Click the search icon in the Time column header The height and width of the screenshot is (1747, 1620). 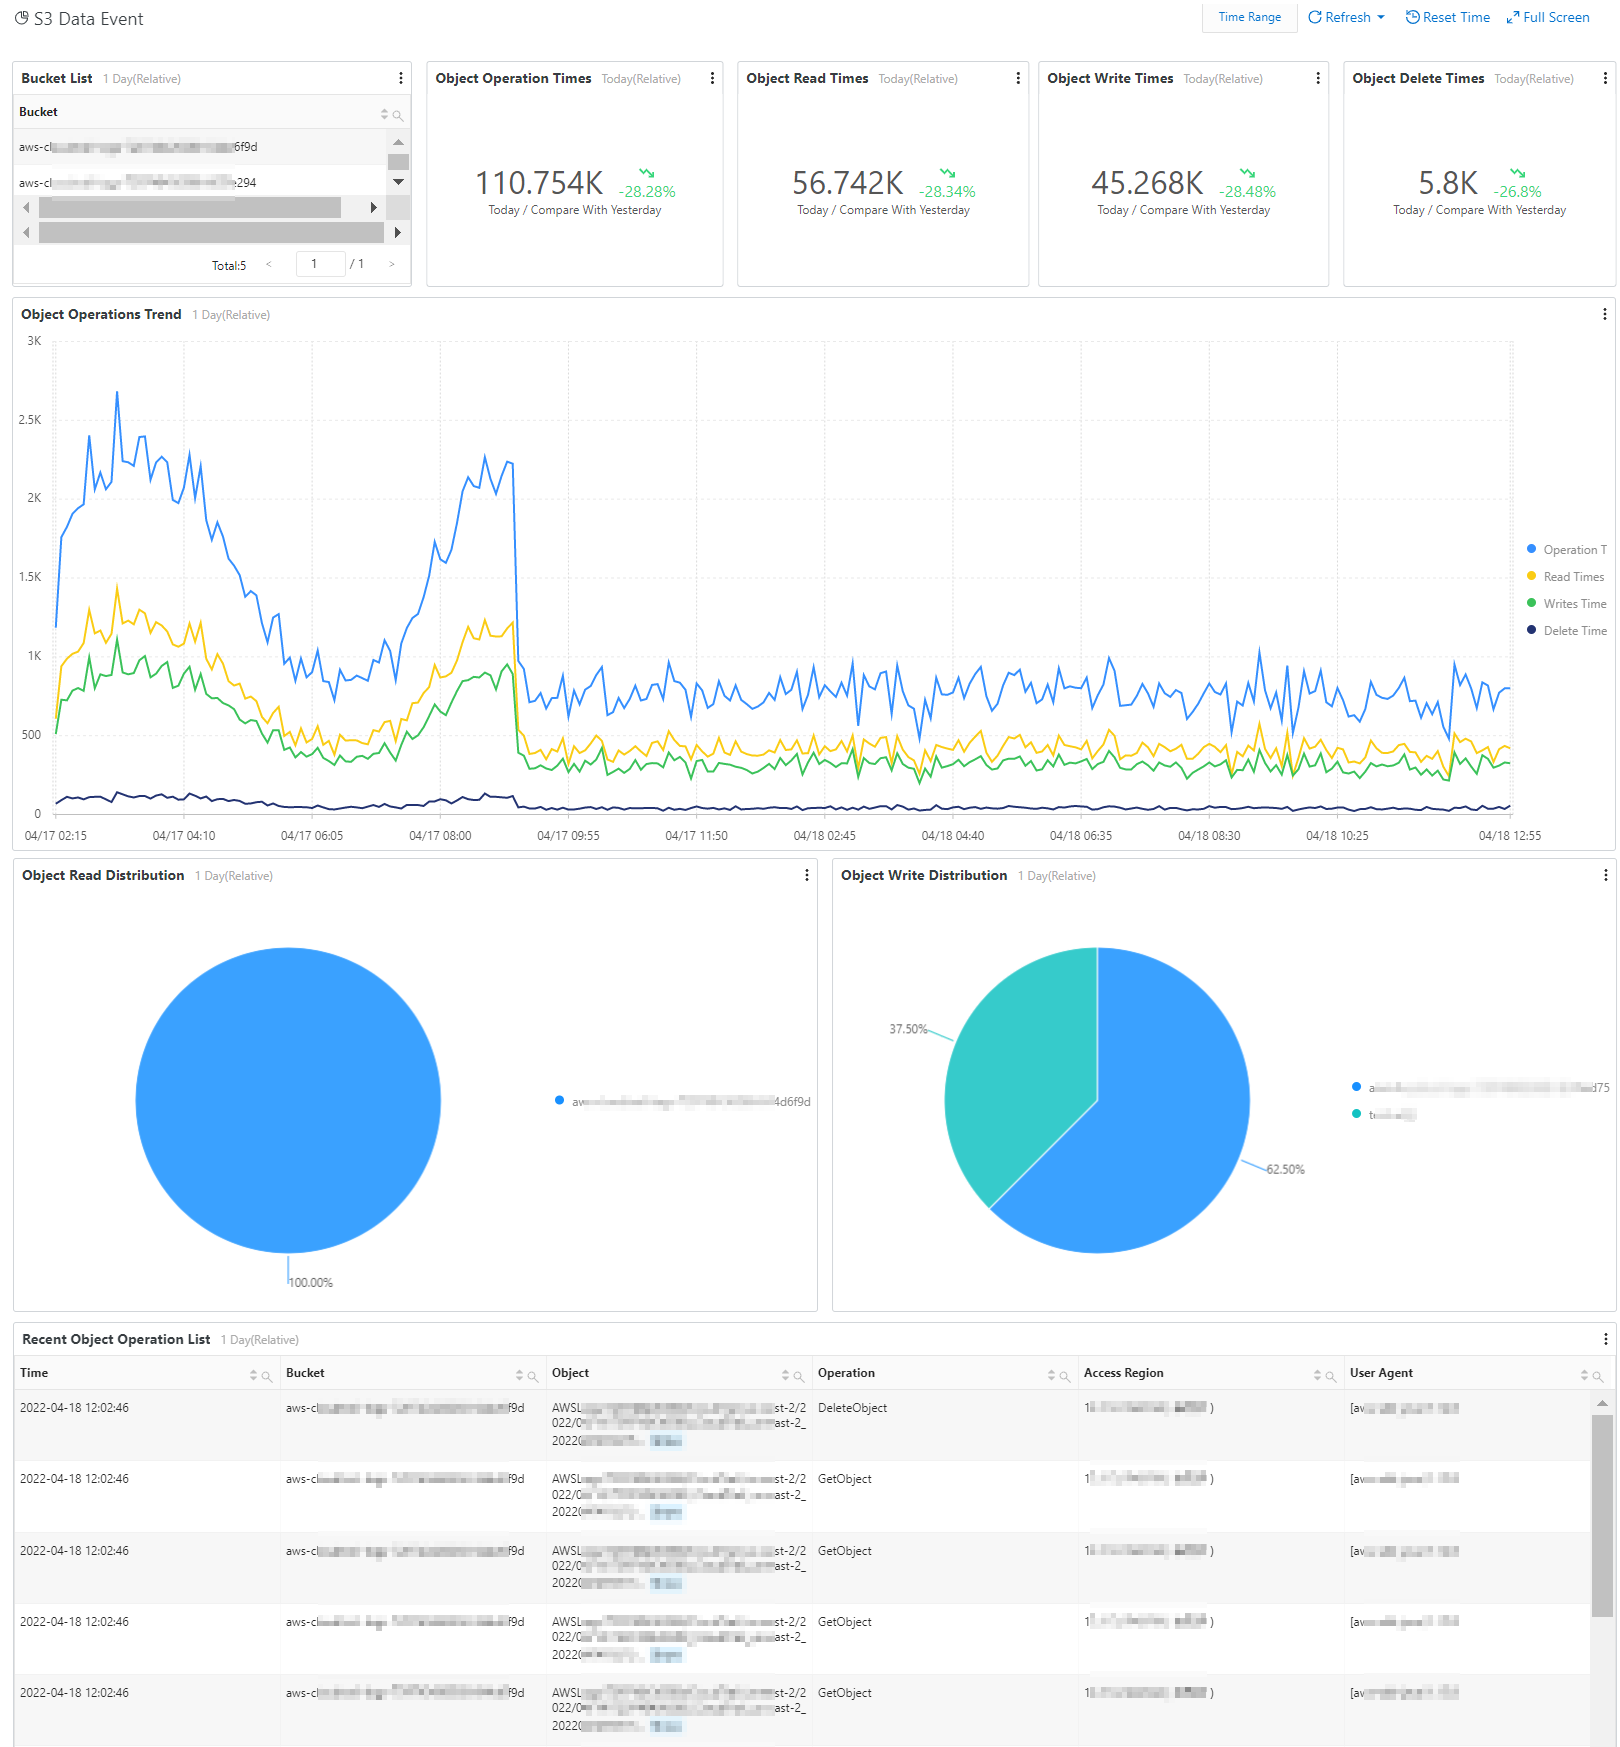tap(267, 1375)
